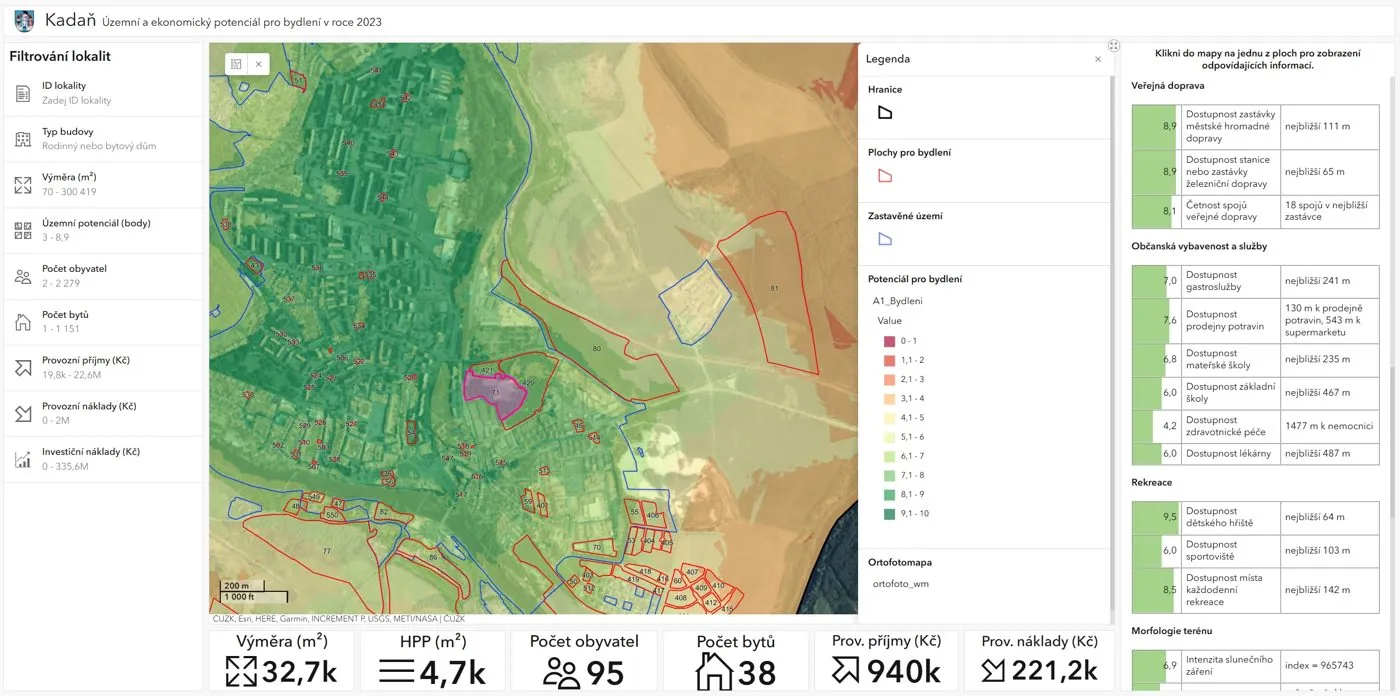Open the Investiční náklady filter

pos(104,459)
